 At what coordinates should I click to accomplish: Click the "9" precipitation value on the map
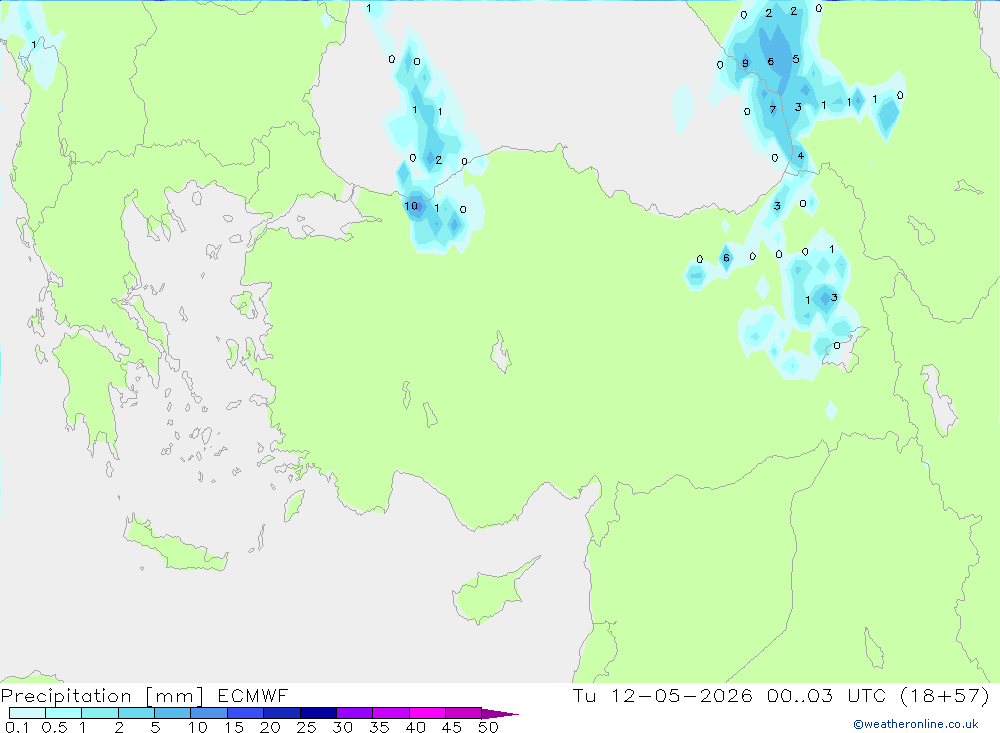pyautogui.click(x=745, y=63)
